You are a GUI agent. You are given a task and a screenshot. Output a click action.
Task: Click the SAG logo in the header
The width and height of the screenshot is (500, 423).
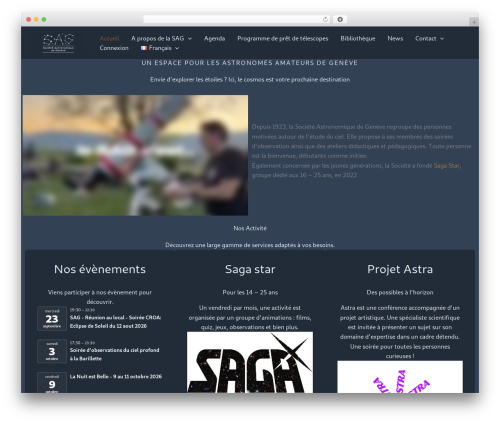click(x=58, y=43)
